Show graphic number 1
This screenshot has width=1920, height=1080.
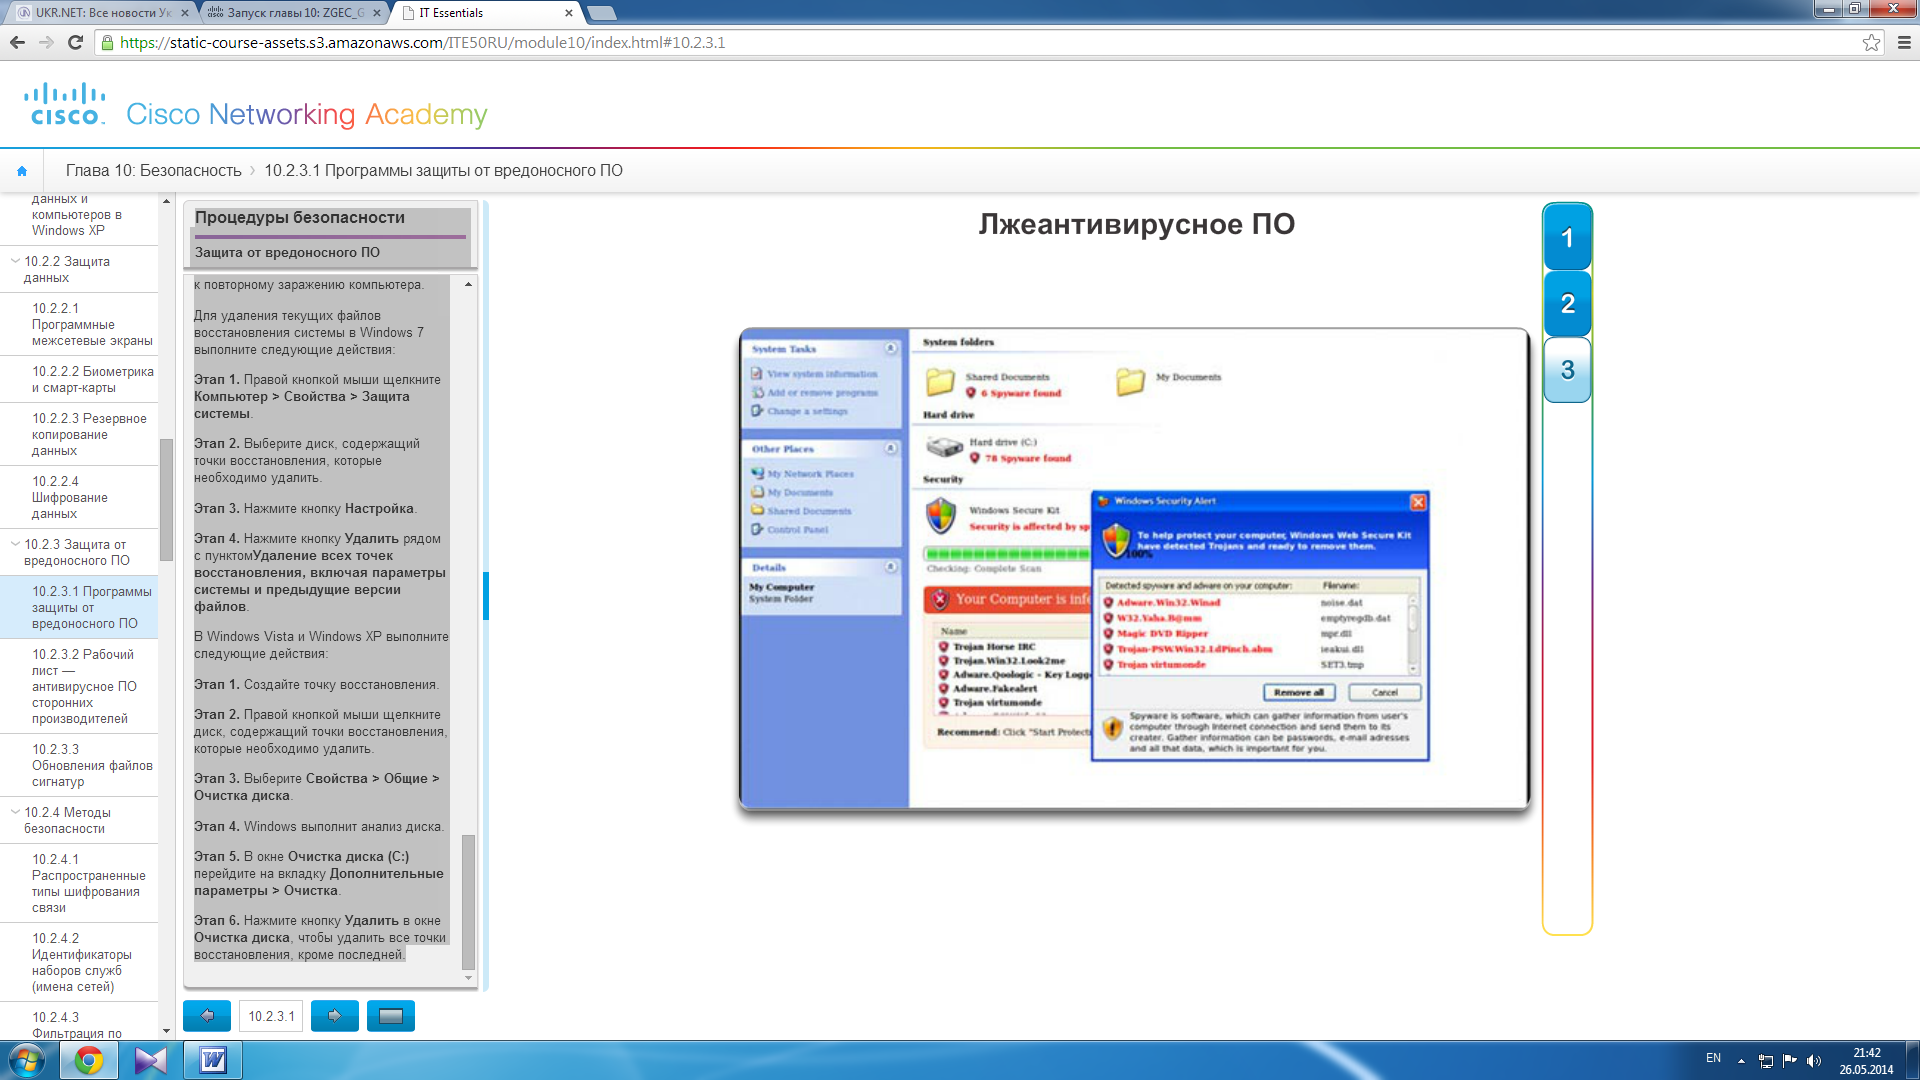pos(1567,238)
